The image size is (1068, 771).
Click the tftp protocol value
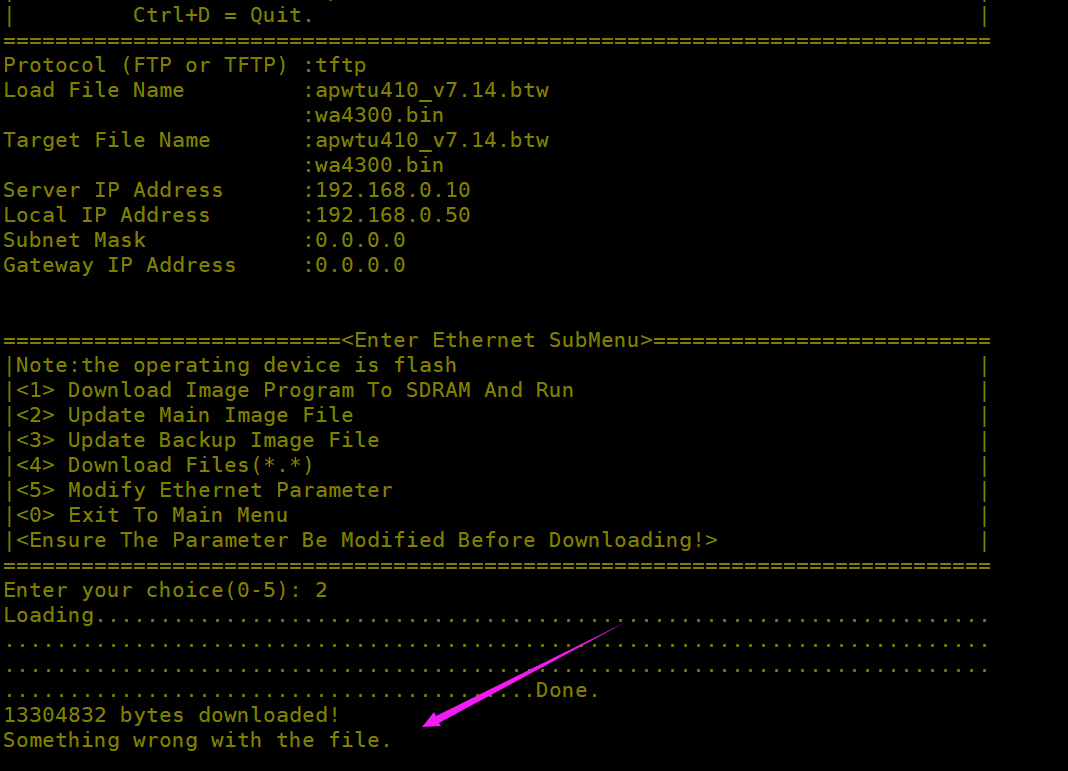click(x=341, y=65)
